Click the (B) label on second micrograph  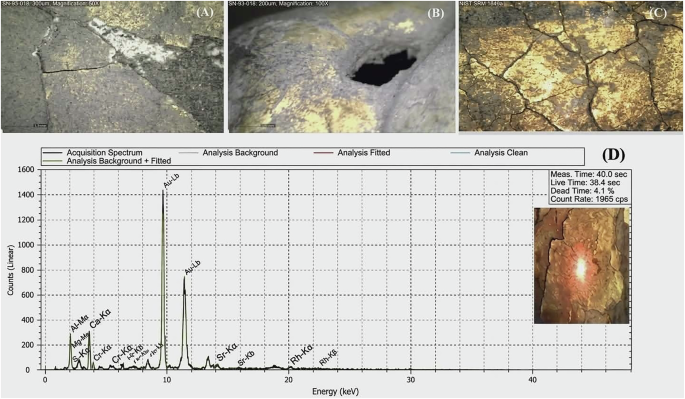435,13
